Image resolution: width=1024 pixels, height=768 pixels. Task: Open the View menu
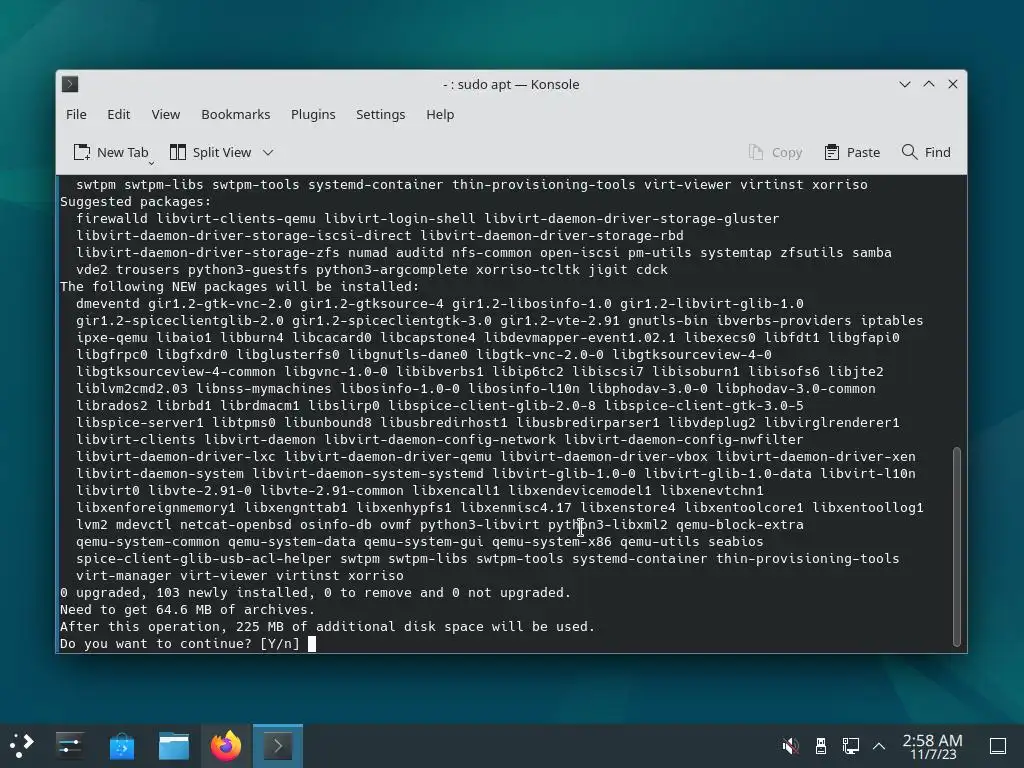point(165,114)
